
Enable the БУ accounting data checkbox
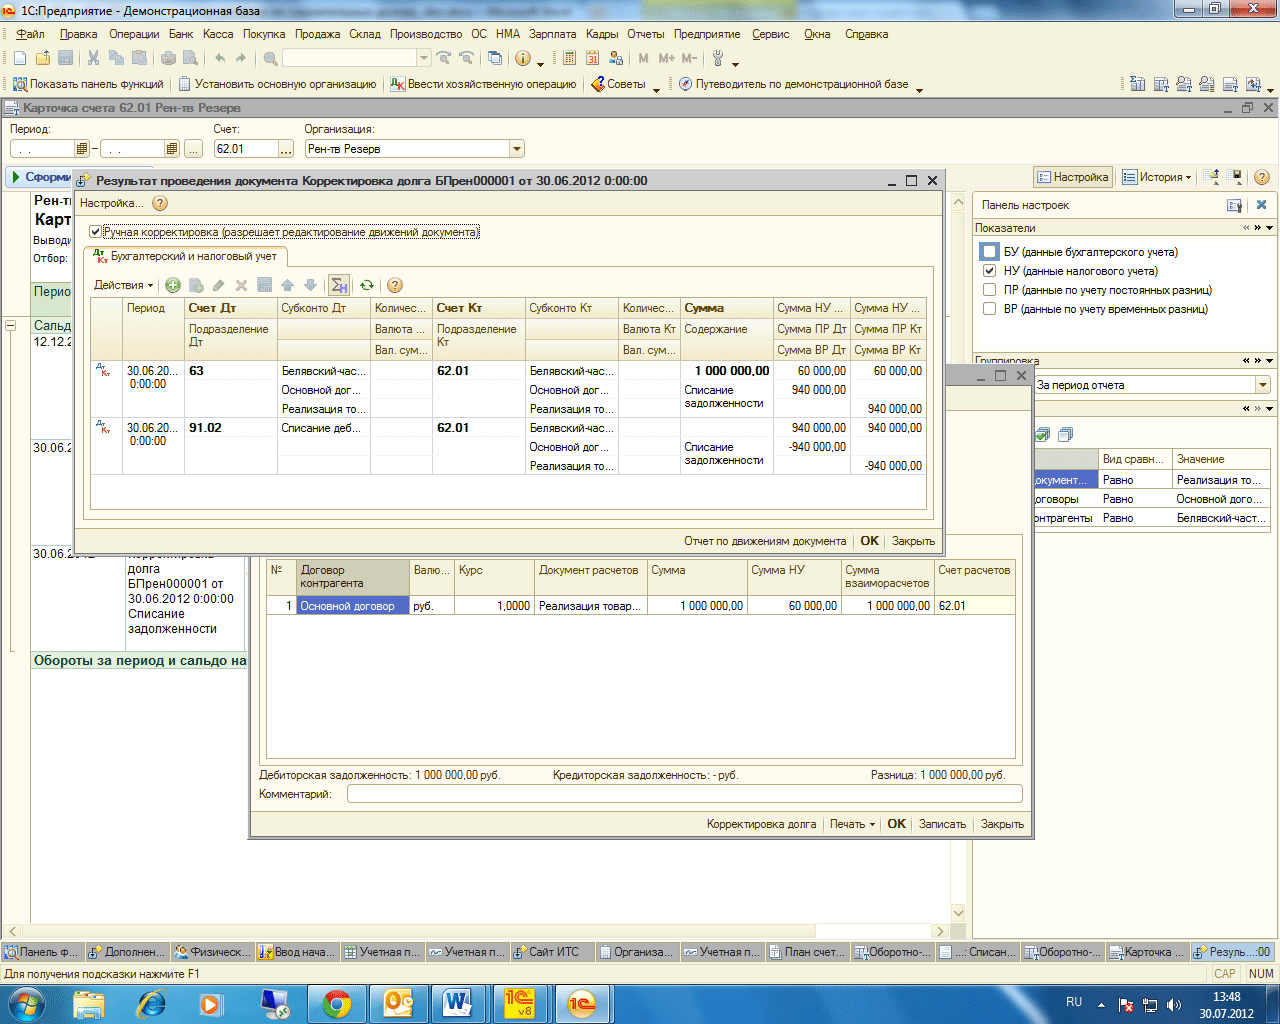click(x=989, y=252)
